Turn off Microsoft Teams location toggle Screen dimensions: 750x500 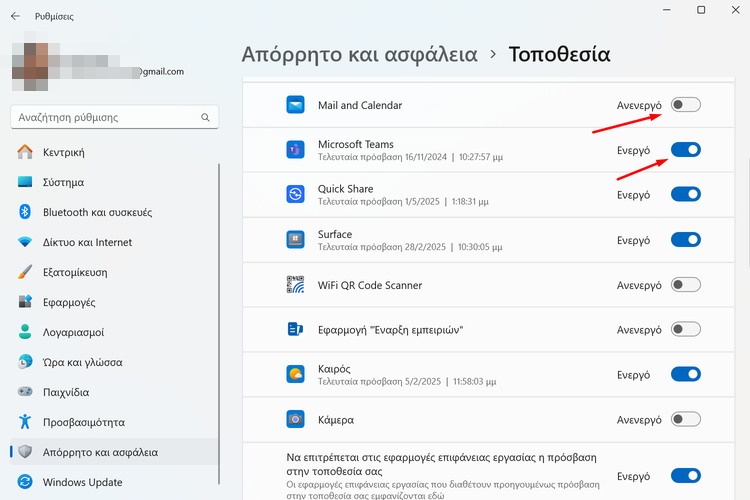pos(685,150)
